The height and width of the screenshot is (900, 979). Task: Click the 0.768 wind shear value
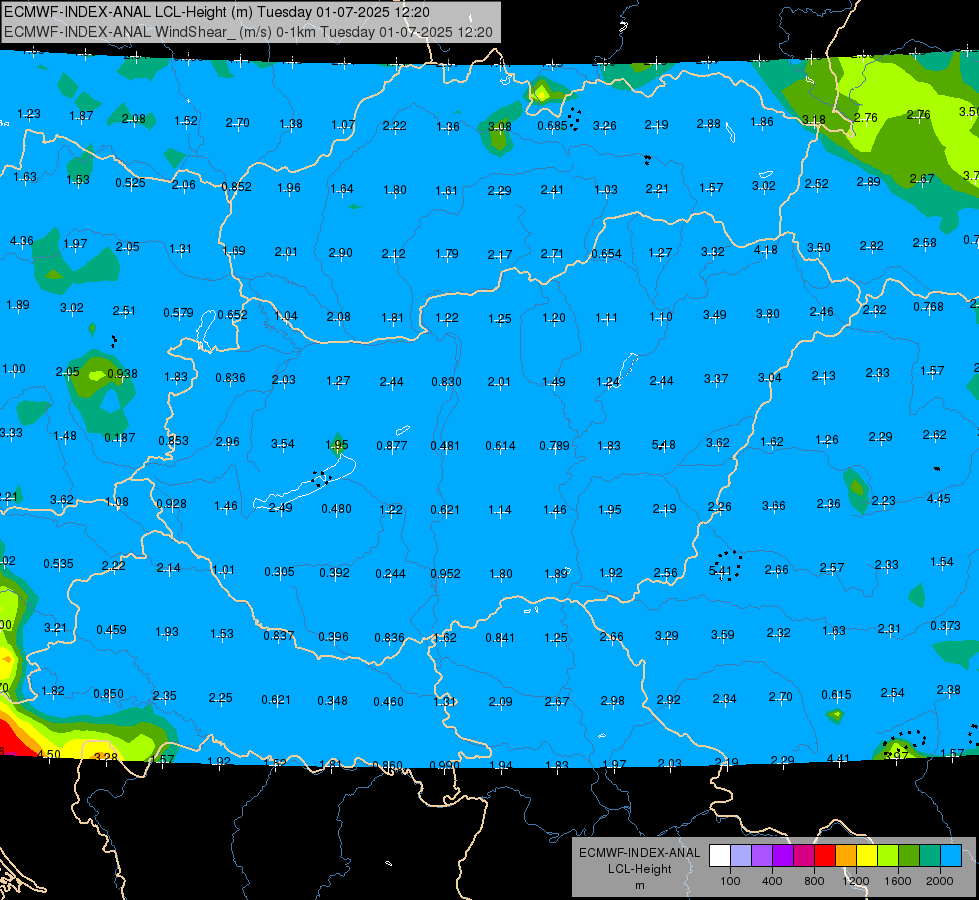[x=928, y=307]
